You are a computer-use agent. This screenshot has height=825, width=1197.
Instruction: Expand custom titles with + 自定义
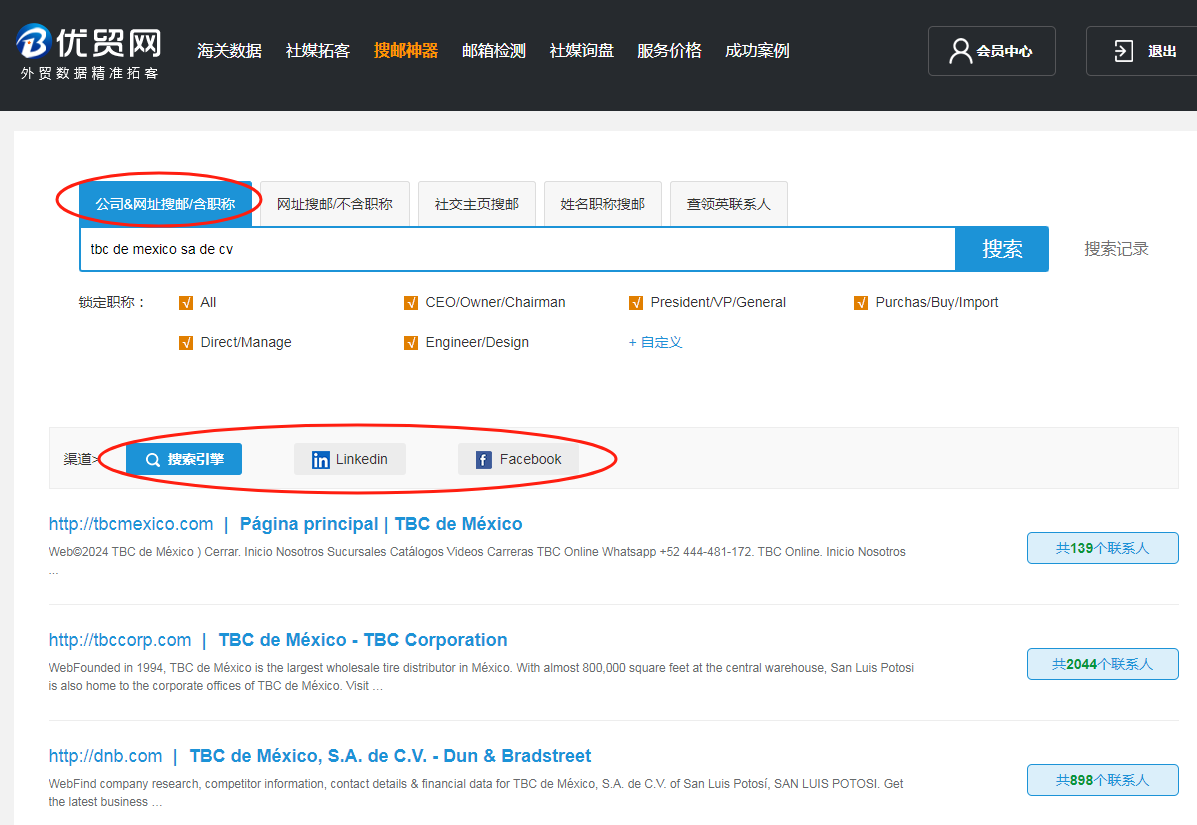655,343
